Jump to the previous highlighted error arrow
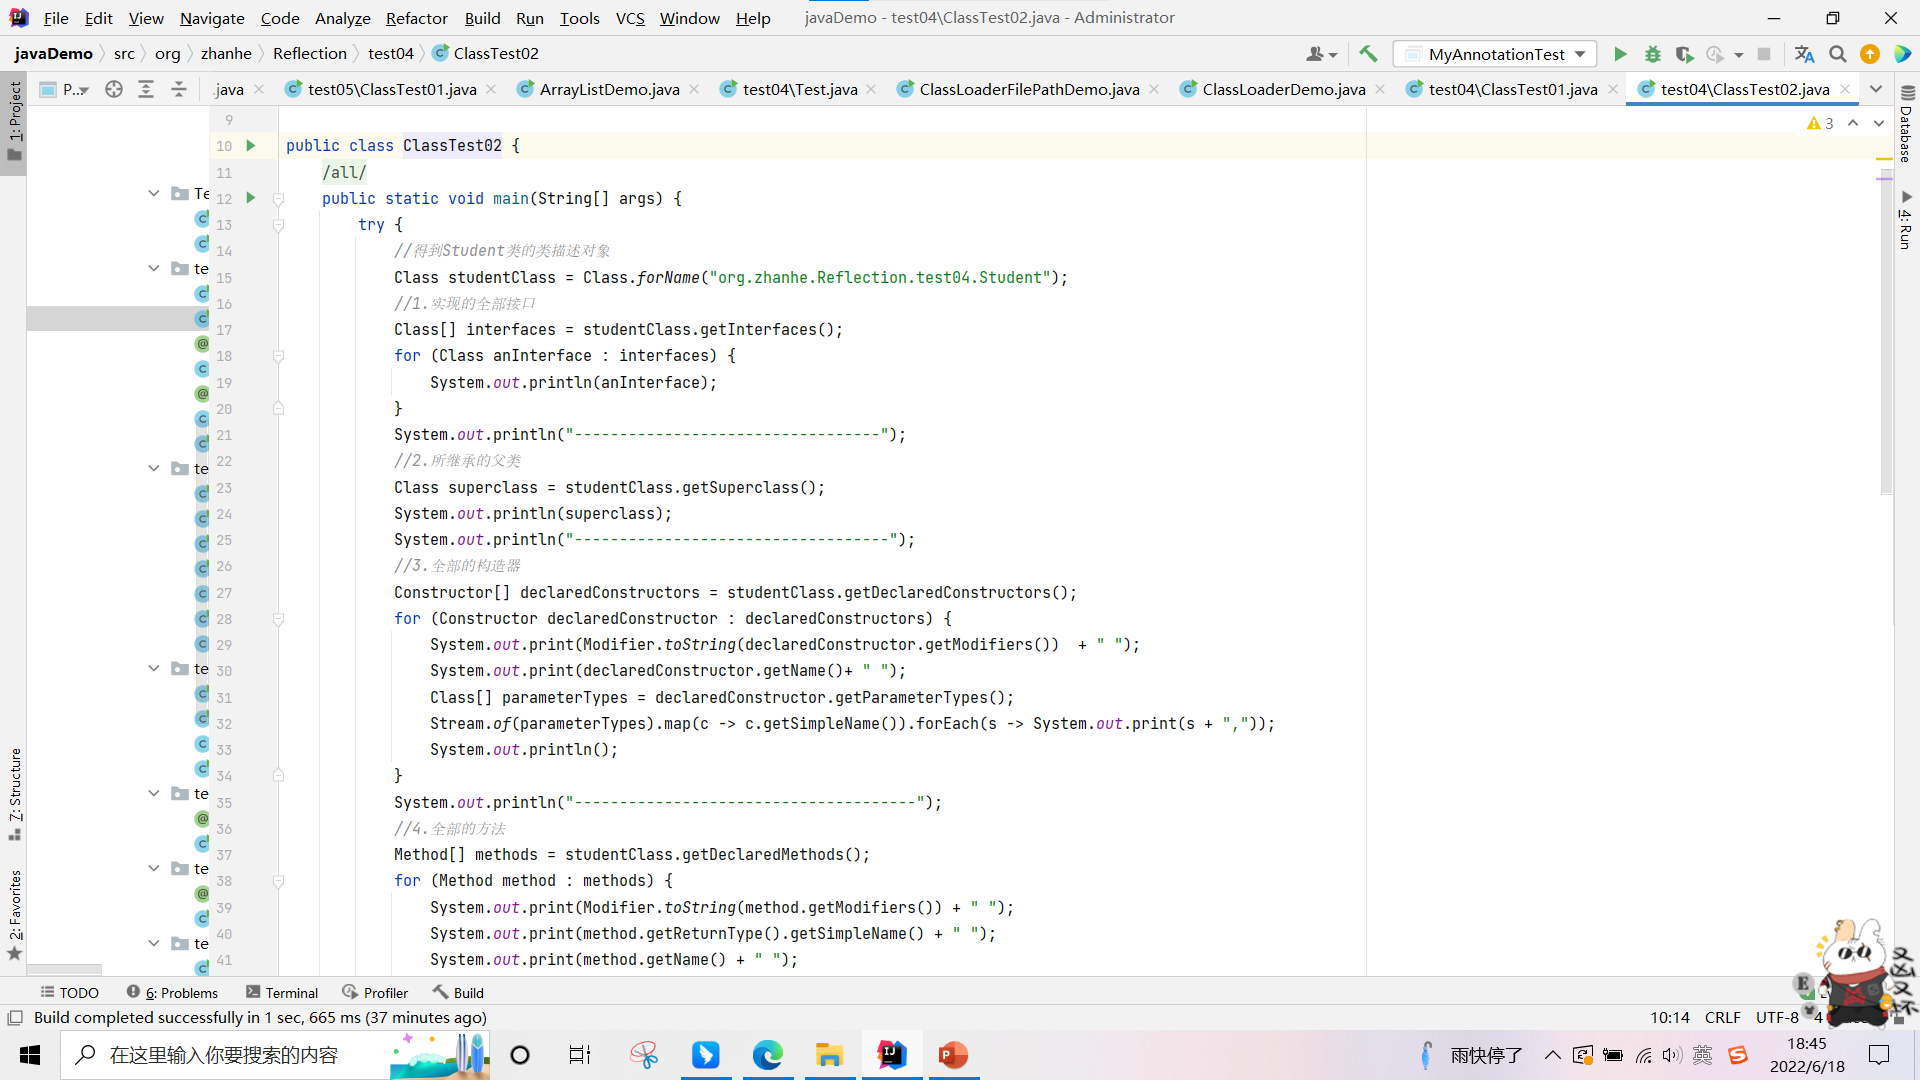The image size is (1920, 1080). tap(1853, 123)
